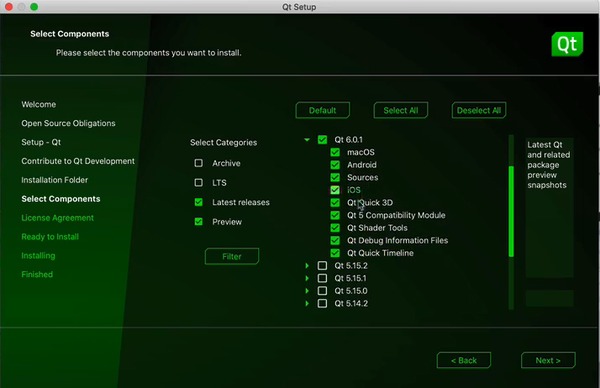
Task: Uncheck the Qt Quick Timeline checkbox
Action: point(335,253)
